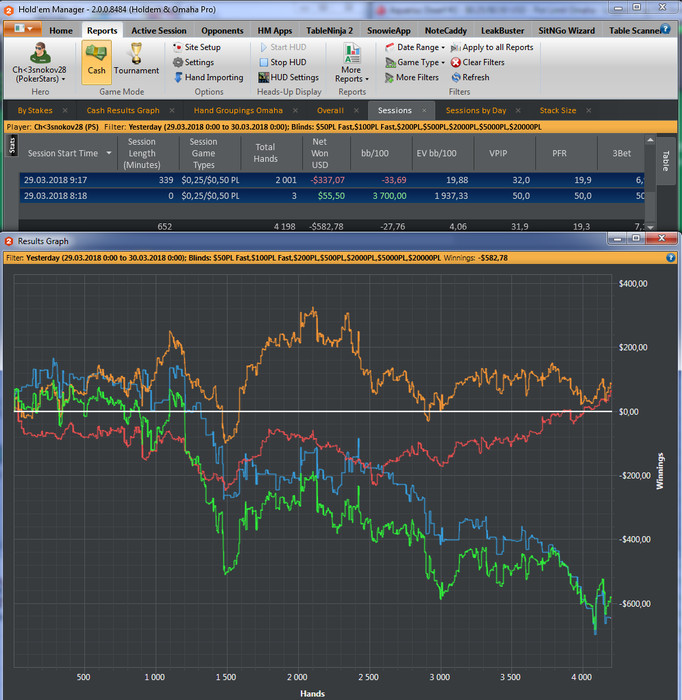Close the Cash Results Graph tab
This screenshot has height=700, width=682.
click(x=172, y=110)
